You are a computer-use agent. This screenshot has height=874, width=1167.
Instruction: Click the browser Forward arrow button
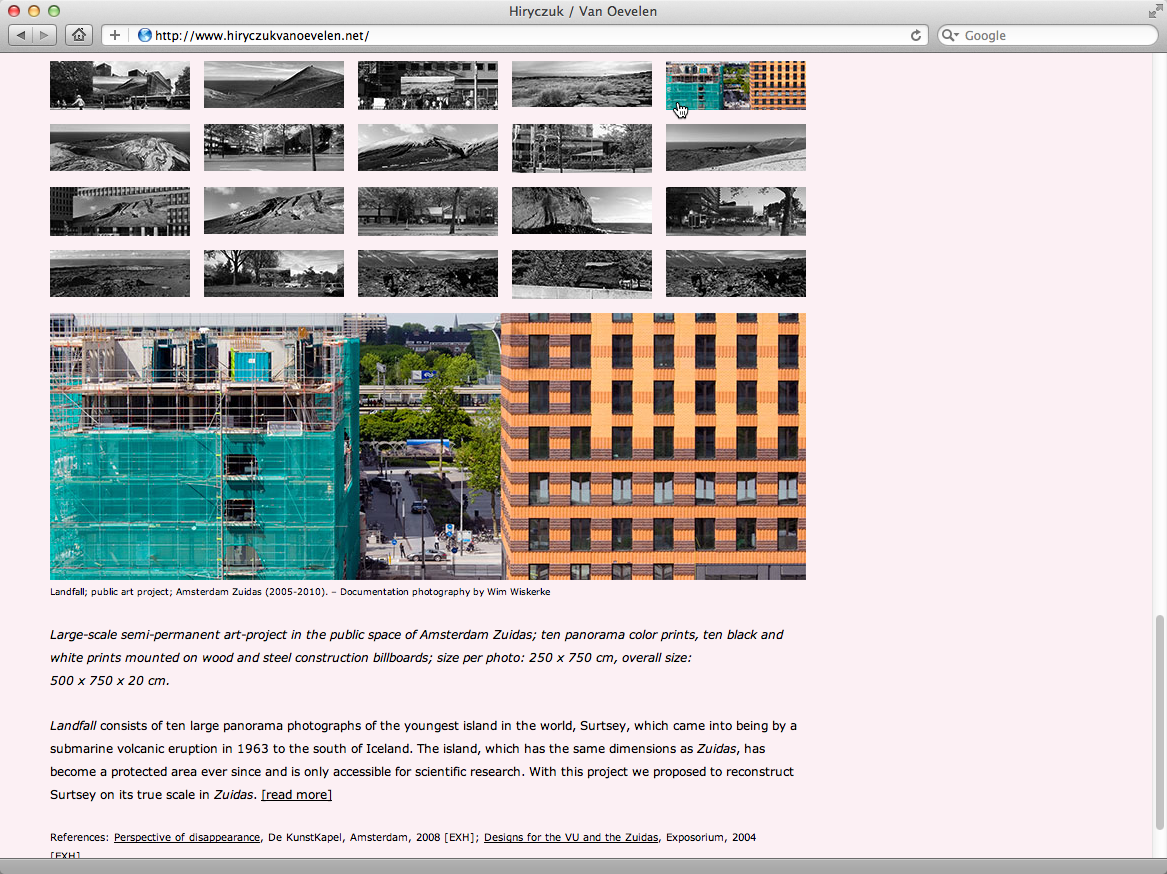pos(46,35)
